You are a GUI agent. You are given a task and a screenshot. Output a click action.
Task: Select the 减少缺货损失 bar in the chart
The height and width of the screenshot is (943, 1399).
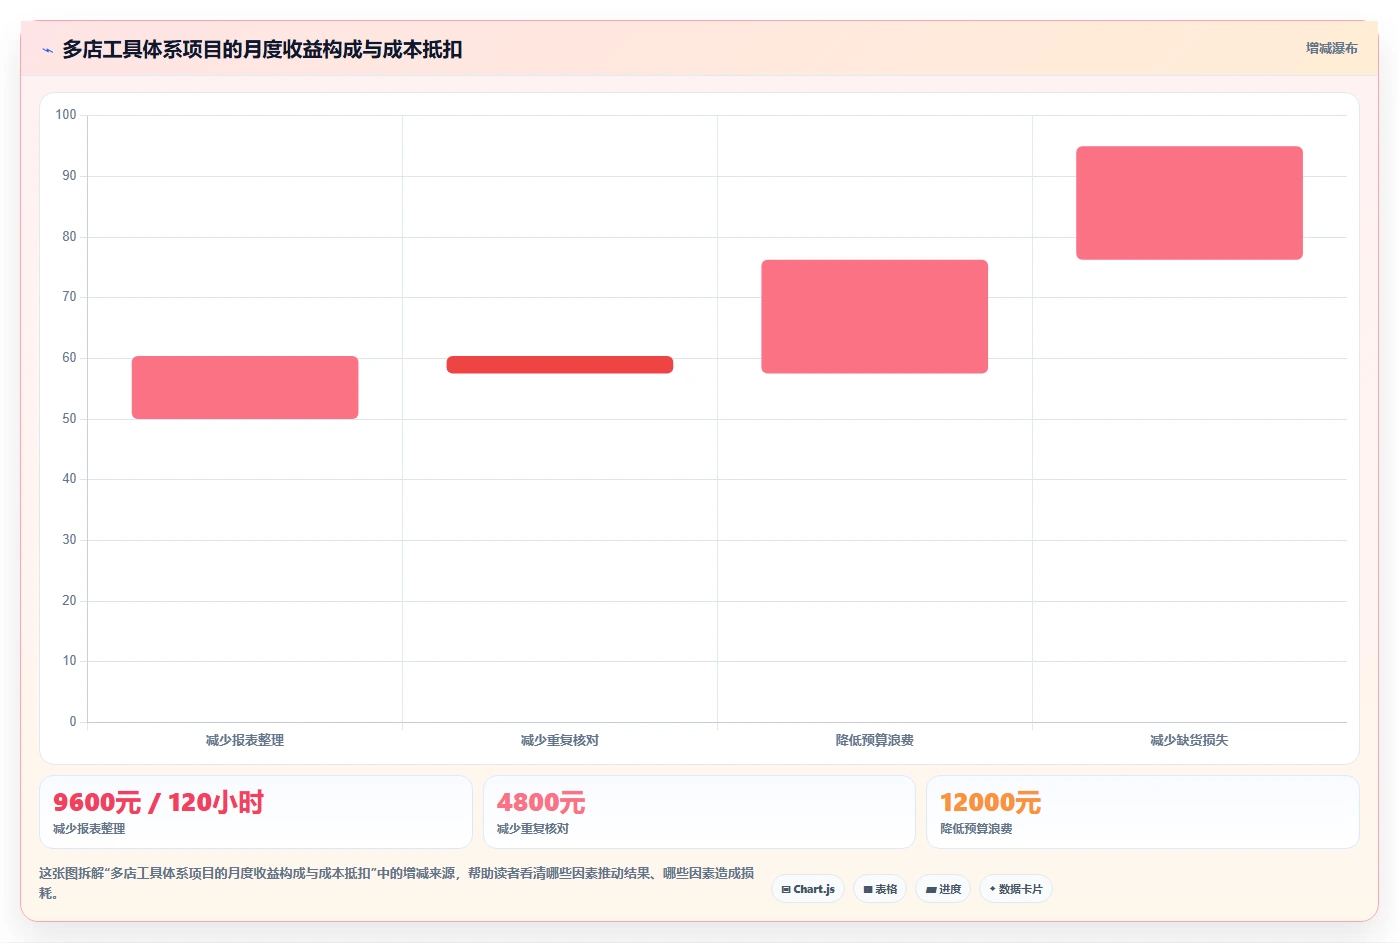pyautogui.click(x=1189, y=203)
